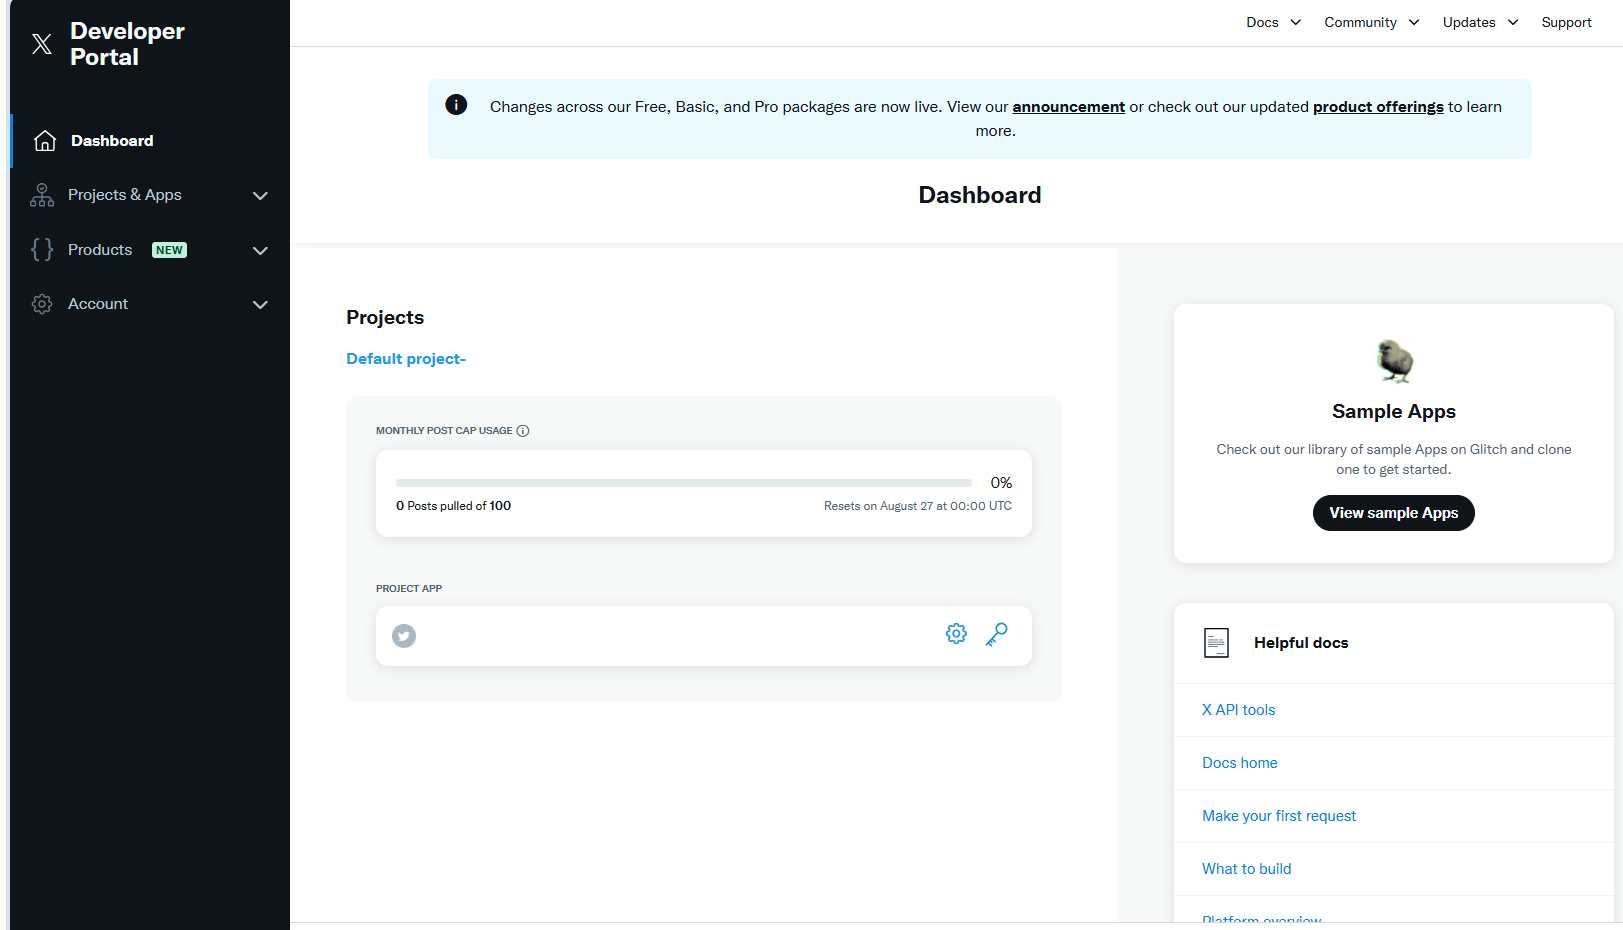Open keys and tokens via key icon

[997, 634]
